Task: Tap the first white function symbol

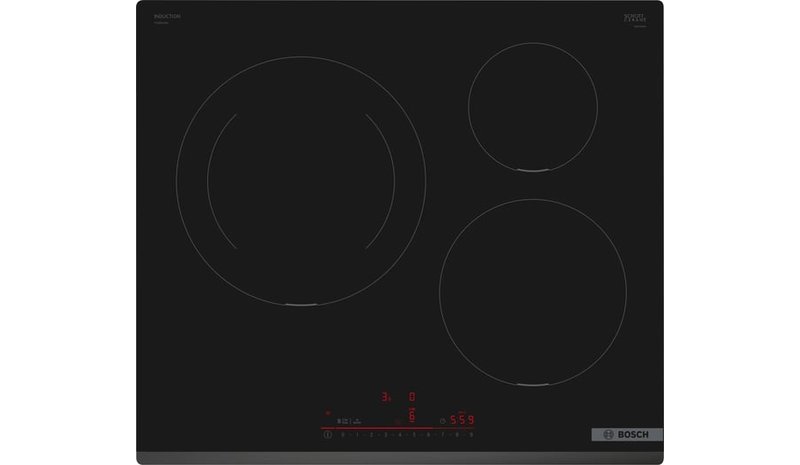Action: [x=339, y=421]
